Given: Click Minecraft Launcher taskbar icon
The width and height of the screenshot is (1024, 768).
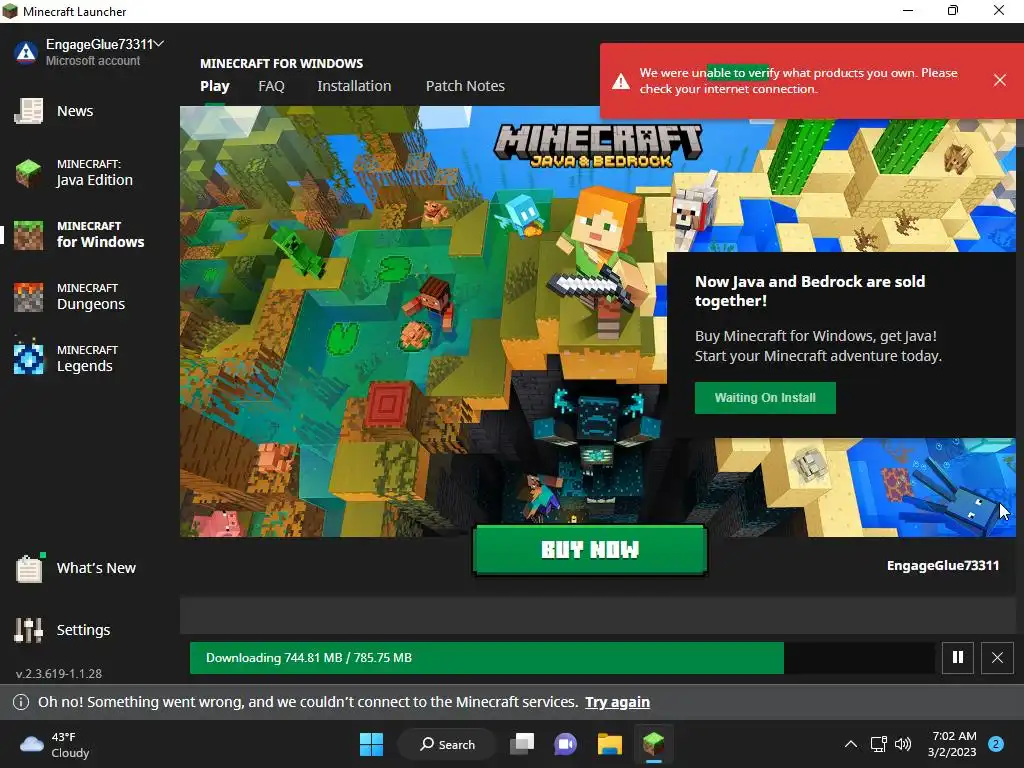Looking at the screenshot, I should (x=653, y=744).
